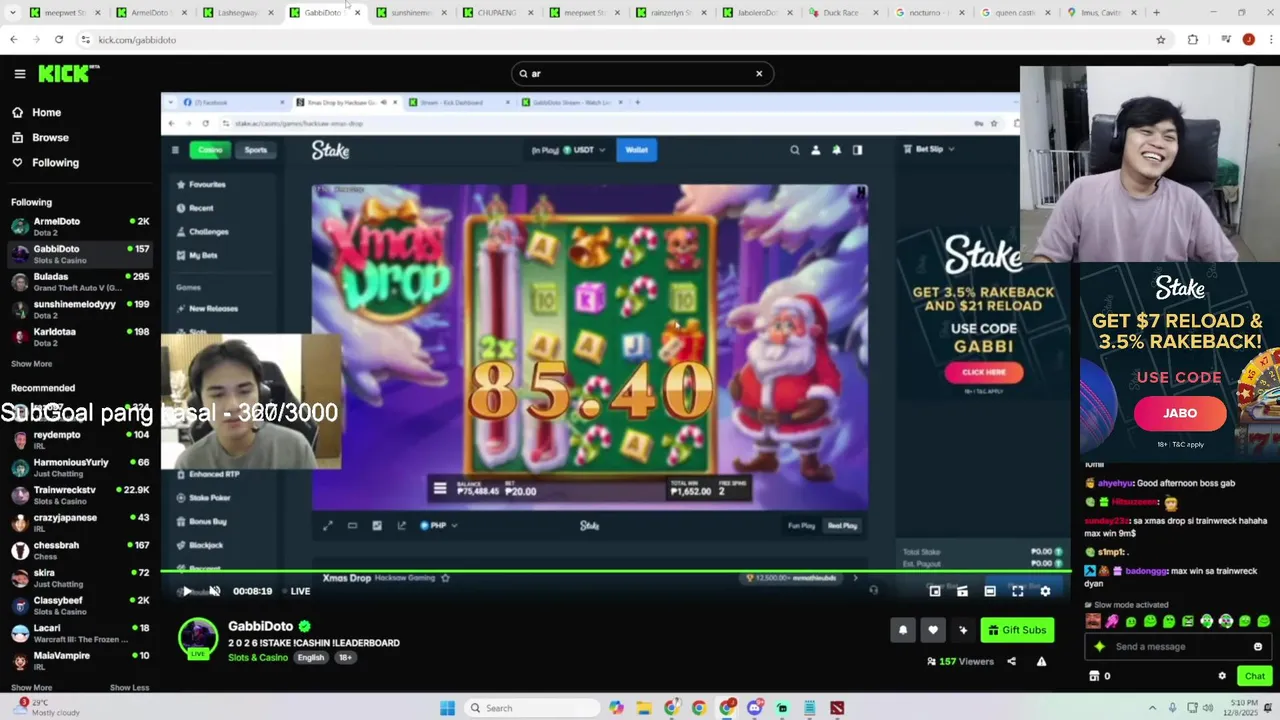Open the taskbar weather widget
Screen dimensions: 1280x720
point(45,708)
